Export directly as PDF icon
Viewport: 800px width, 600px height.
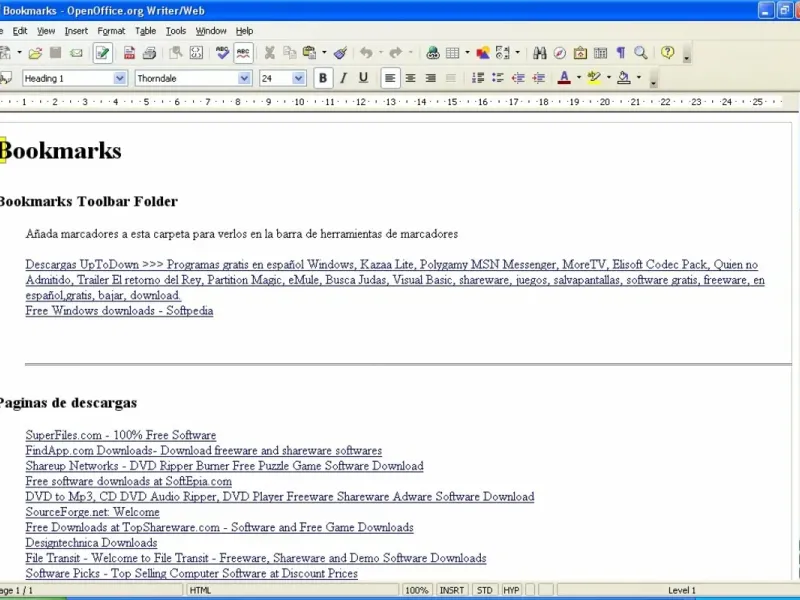[129, 53]
